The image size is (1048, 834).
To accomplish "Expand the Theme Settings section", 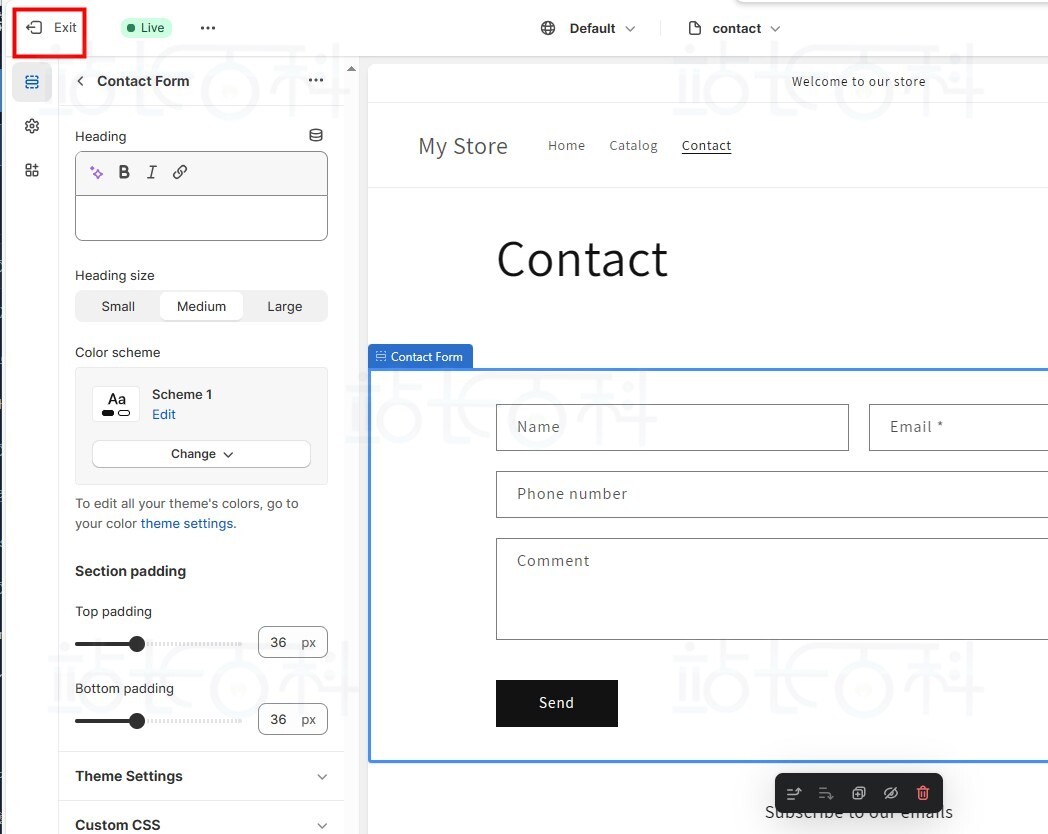I will [200, 776].
